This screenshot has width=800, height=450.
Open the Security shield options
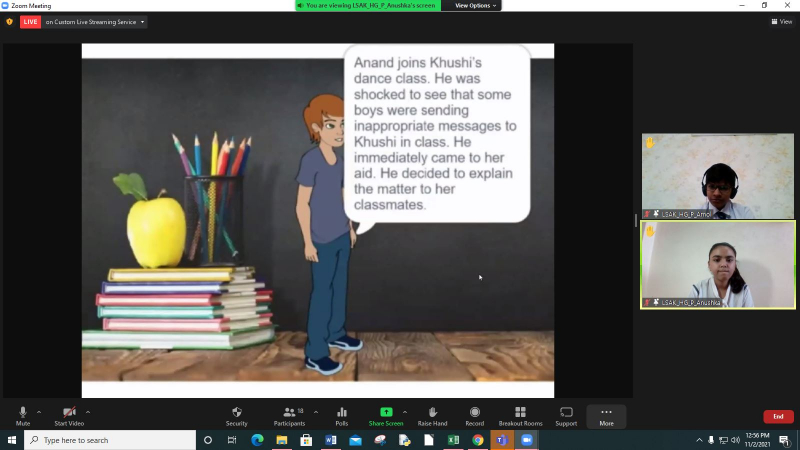point(236,415)
